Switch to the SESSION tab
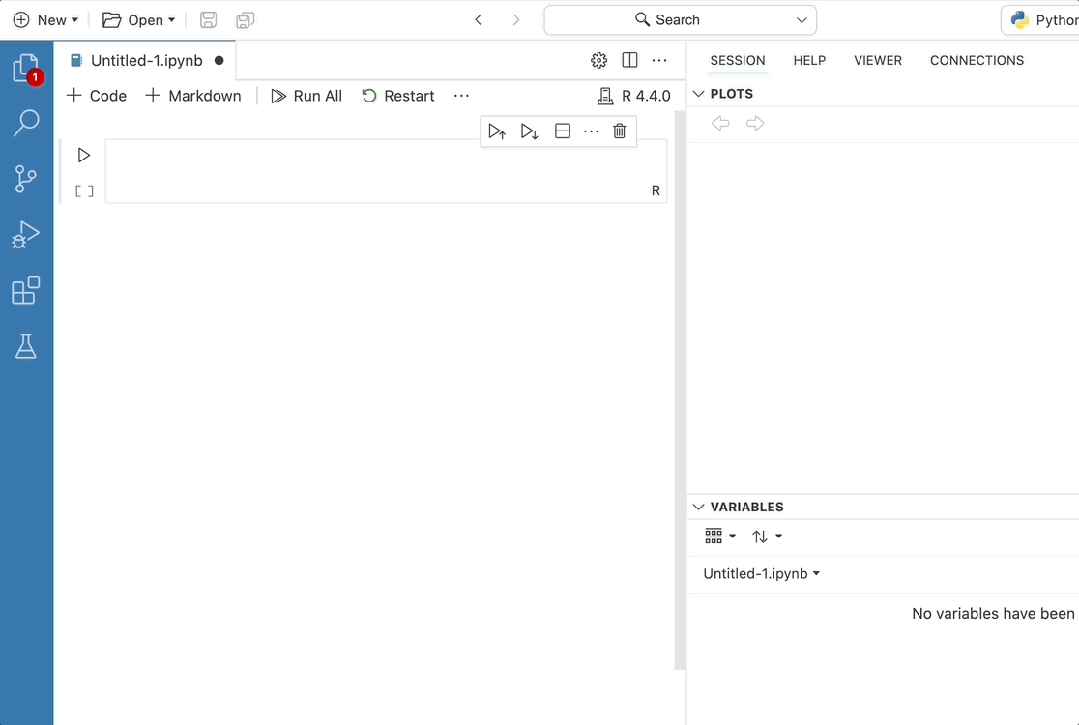Image resolution: width=1079 pixels, height=725 pixels. click(738, 61)
